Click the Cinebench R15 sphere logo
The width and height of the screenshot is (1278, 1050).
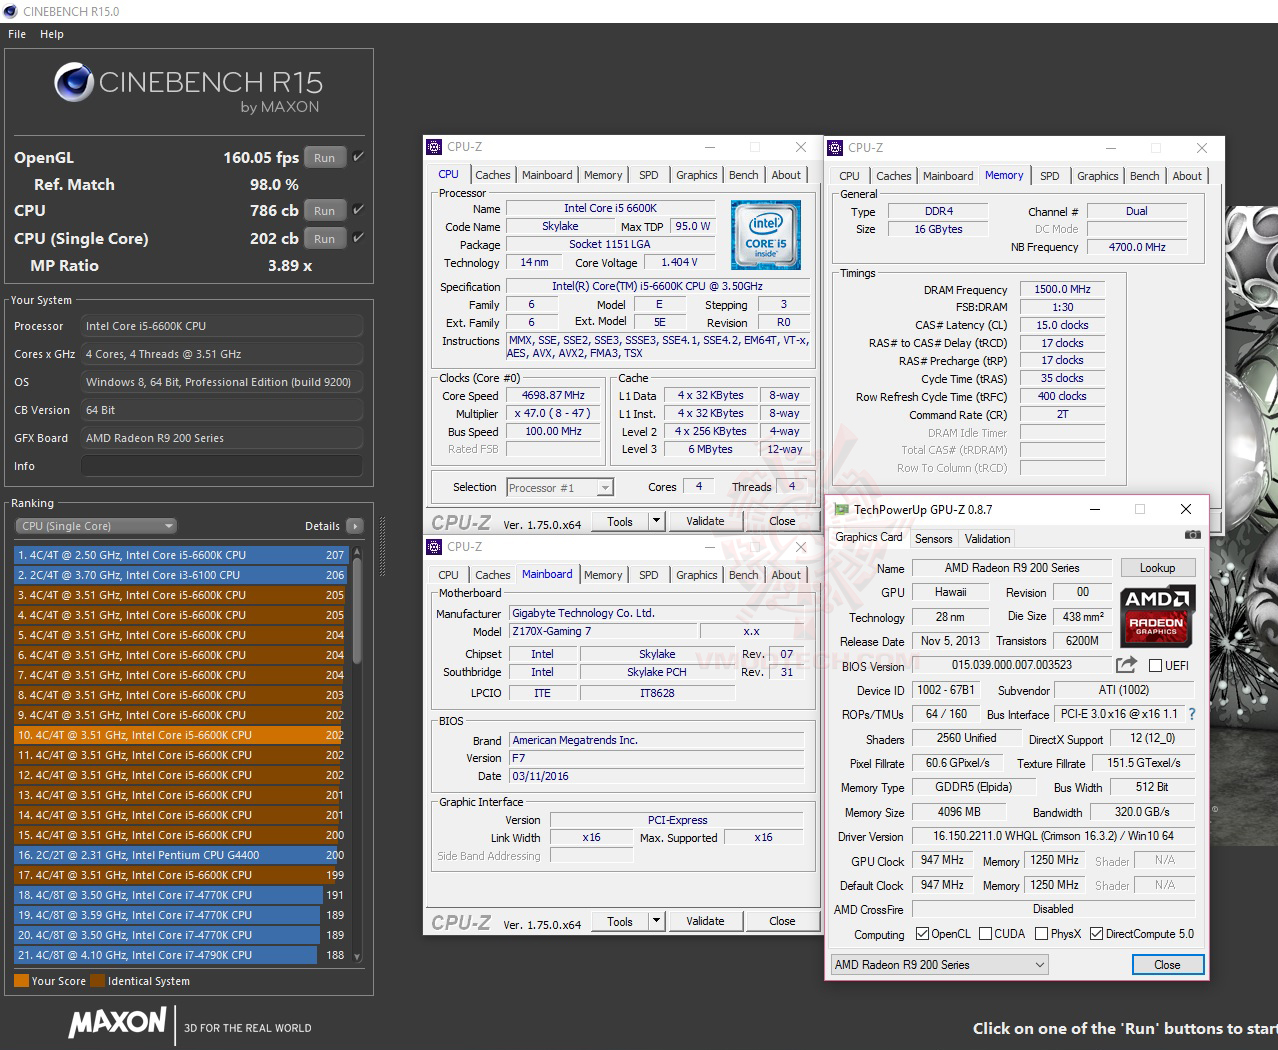(x=74, y=82)
